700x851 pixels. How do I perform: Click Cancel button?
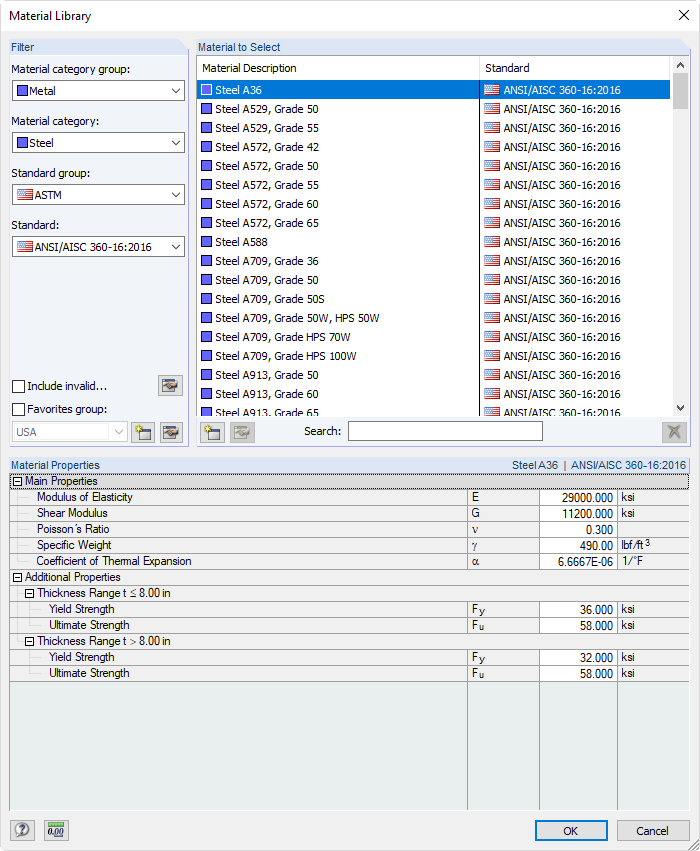[653, 830]
